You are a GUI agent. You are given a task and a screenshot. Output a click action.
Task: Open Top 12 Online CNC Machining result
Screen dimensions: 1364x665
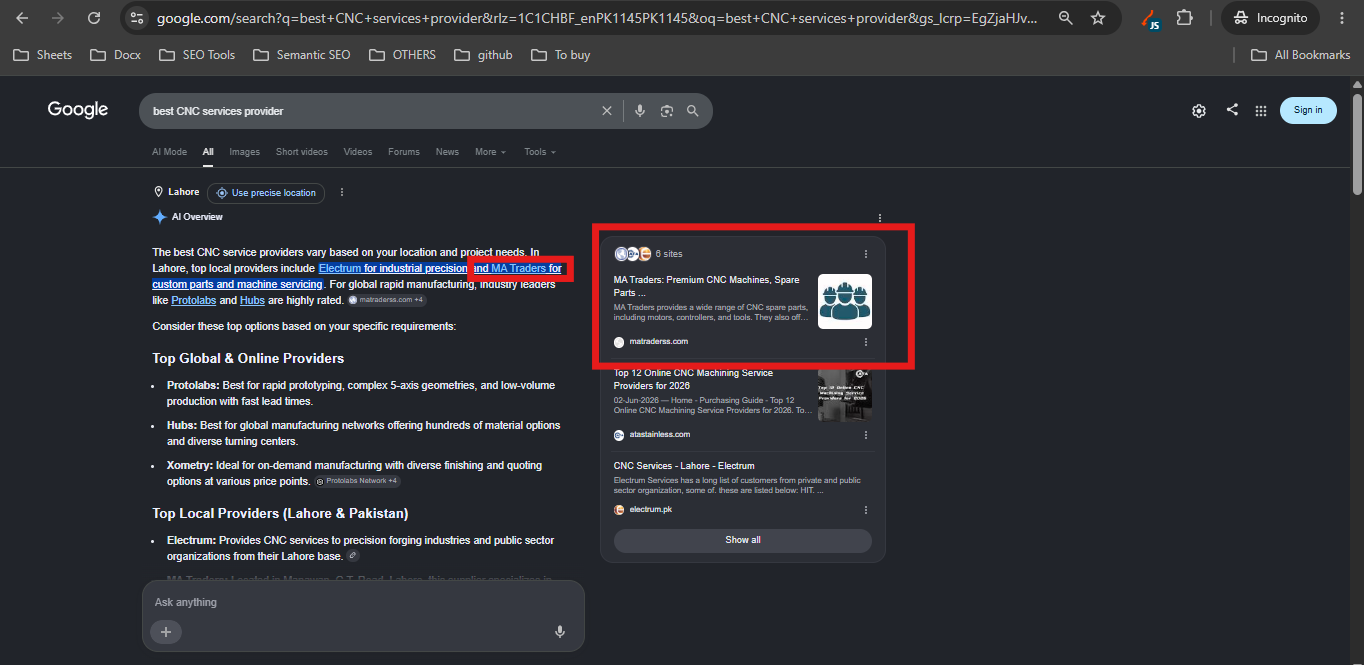point(694,379)
